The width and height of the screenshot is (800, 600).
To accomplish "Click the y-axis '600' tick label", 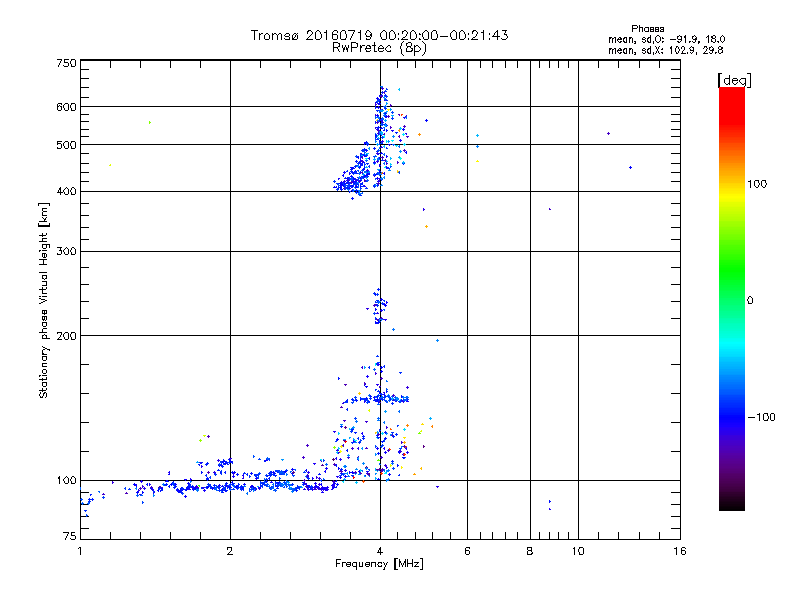I will click(66, 107).
